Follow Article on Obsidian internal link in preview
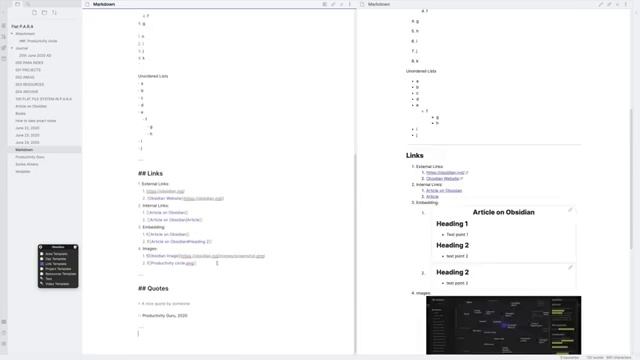Viewport: 640px width, 360px height. coord(444,191)
